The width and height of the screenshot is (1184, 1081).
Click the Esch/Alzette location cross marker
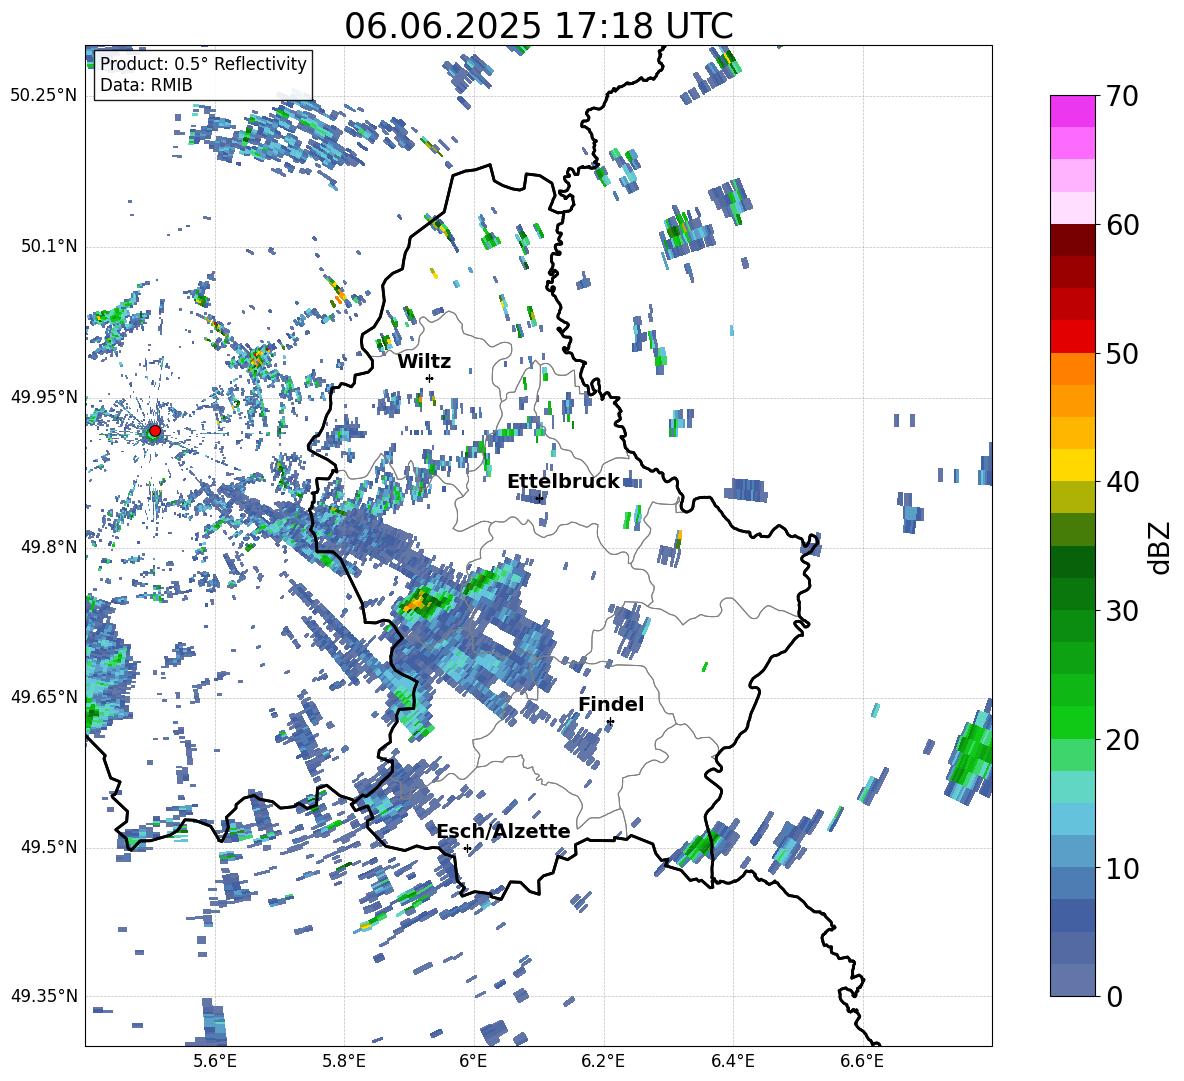click(x=467, y=848)
